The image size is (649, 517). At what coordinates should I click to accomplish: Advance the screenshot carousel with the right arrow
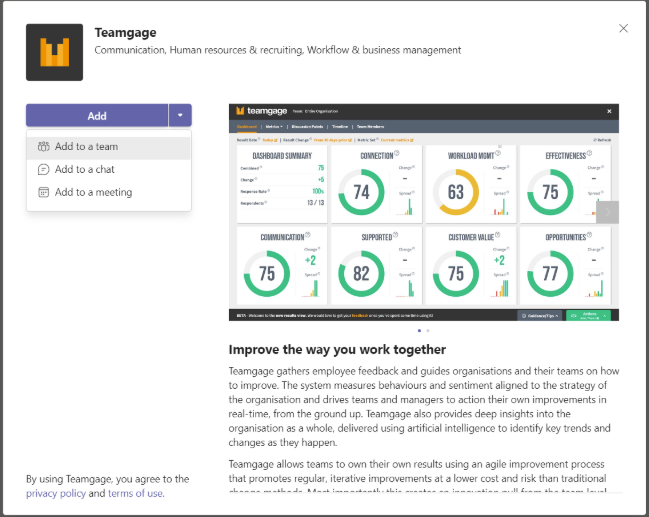point(608,212)
